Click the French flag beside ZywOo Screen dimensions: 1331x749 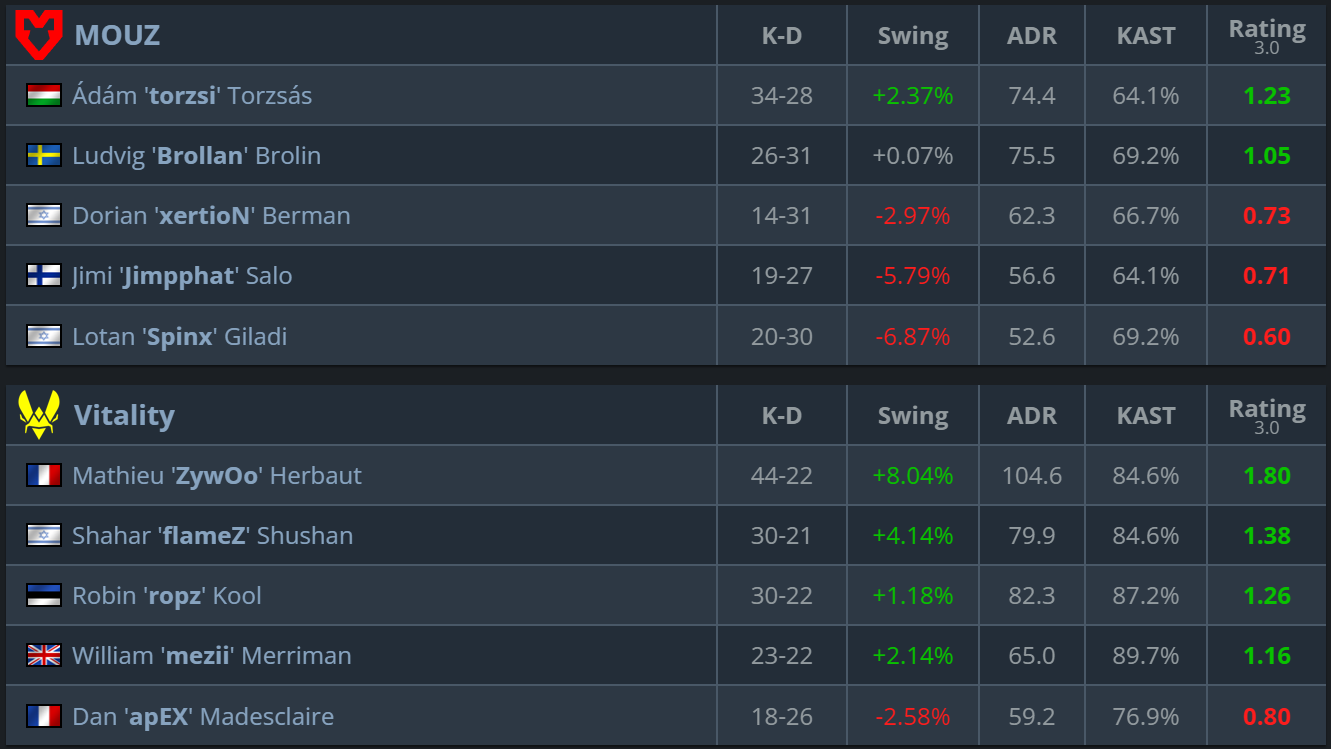point(44,476)
